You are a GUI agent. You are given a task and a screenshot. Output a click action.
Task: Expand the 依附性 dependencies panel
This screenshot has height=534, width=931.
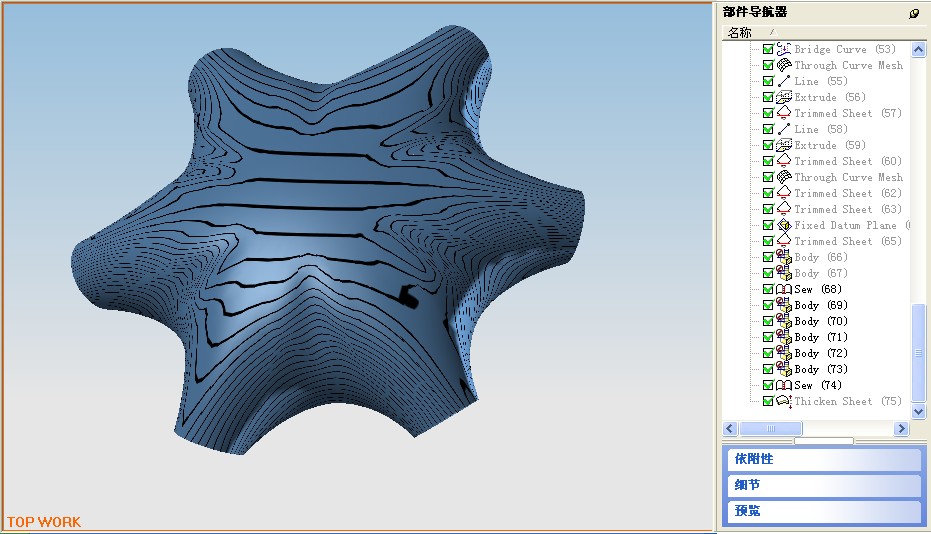tap(824, 459)
